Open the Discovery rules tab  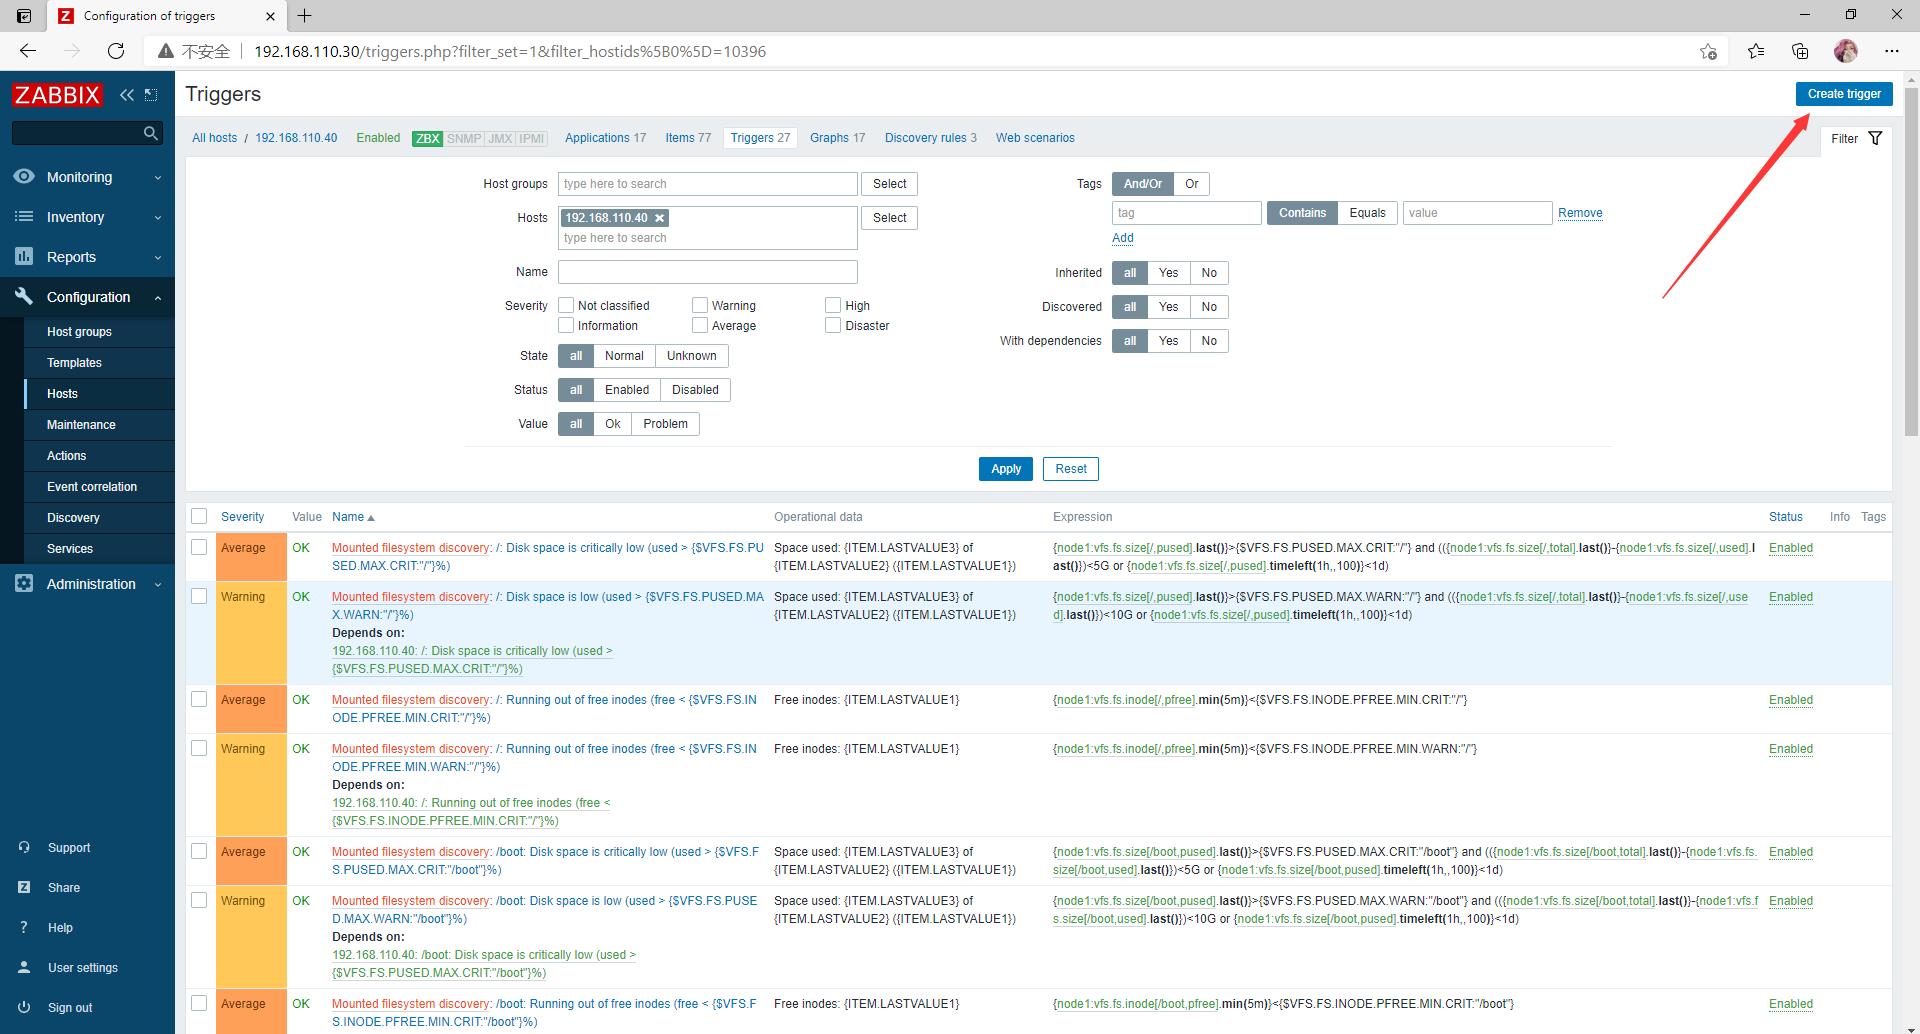tap(930, 138)
